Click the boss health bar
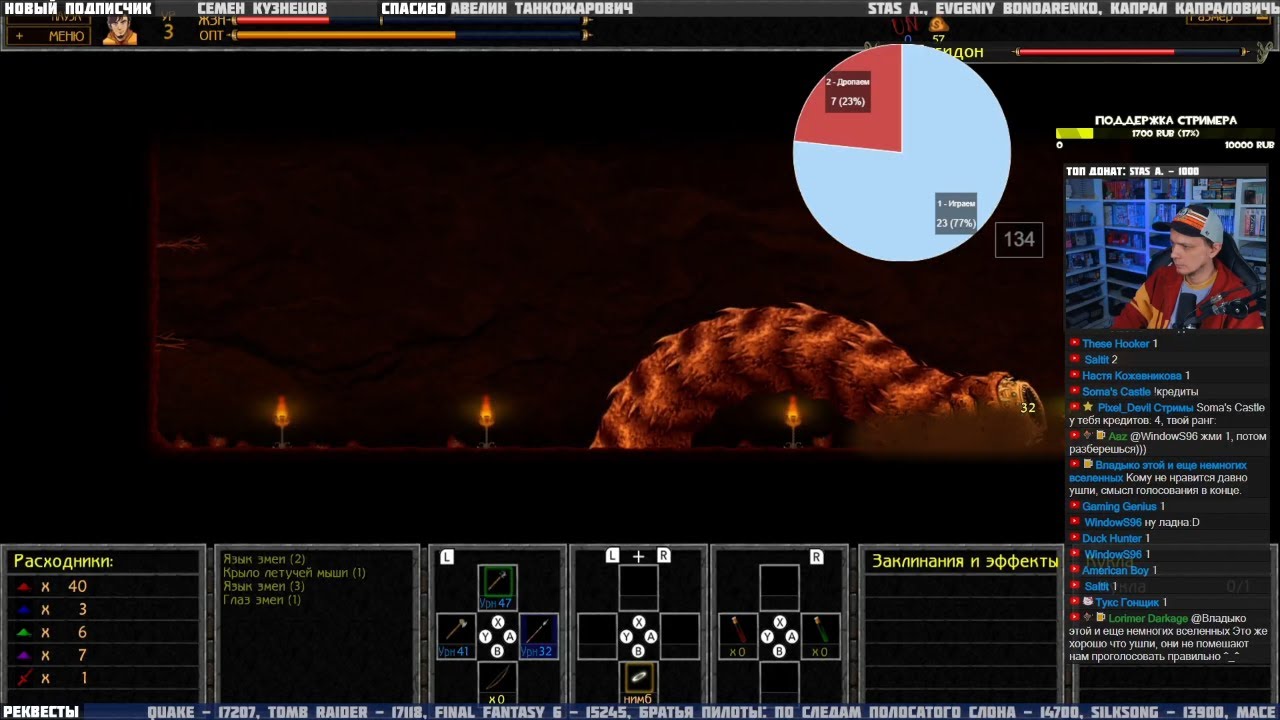Image resolution: width=1280 pixels, height=720 pixels. pos(1133,51)
